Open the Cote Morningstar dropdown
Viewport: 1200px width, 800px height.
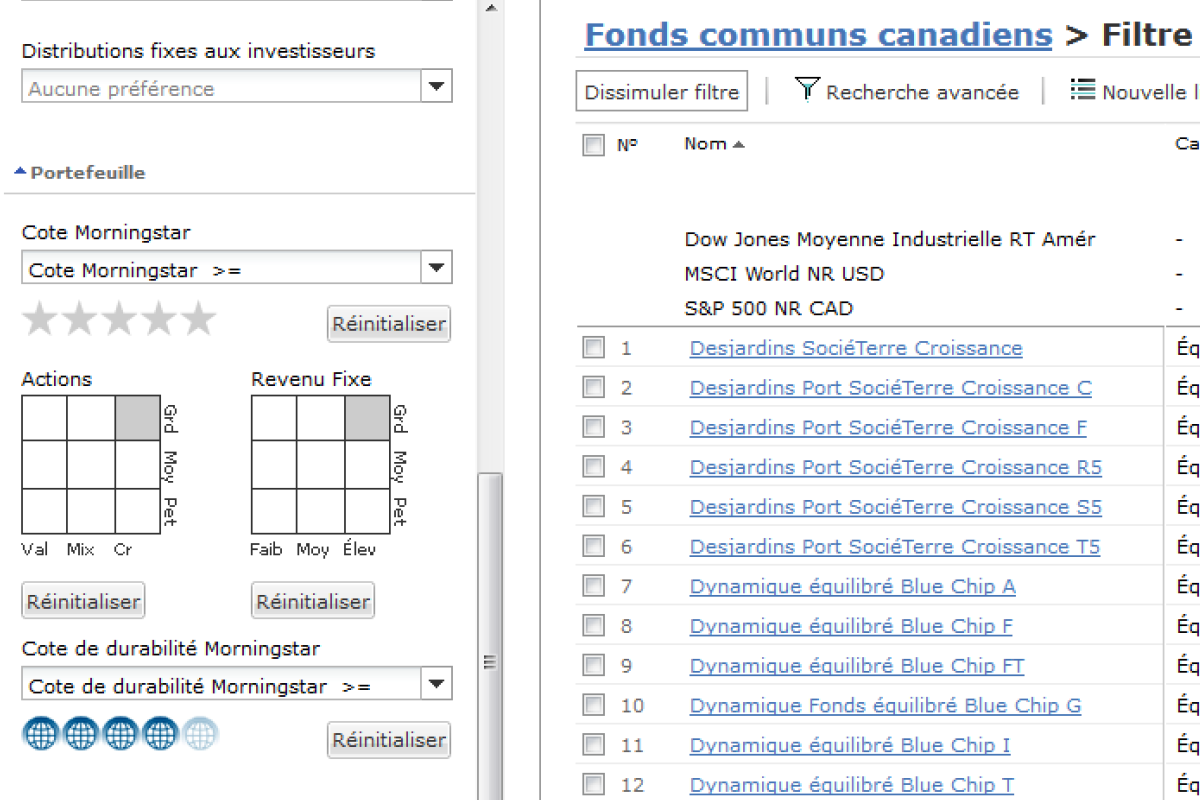coord(435,269)
